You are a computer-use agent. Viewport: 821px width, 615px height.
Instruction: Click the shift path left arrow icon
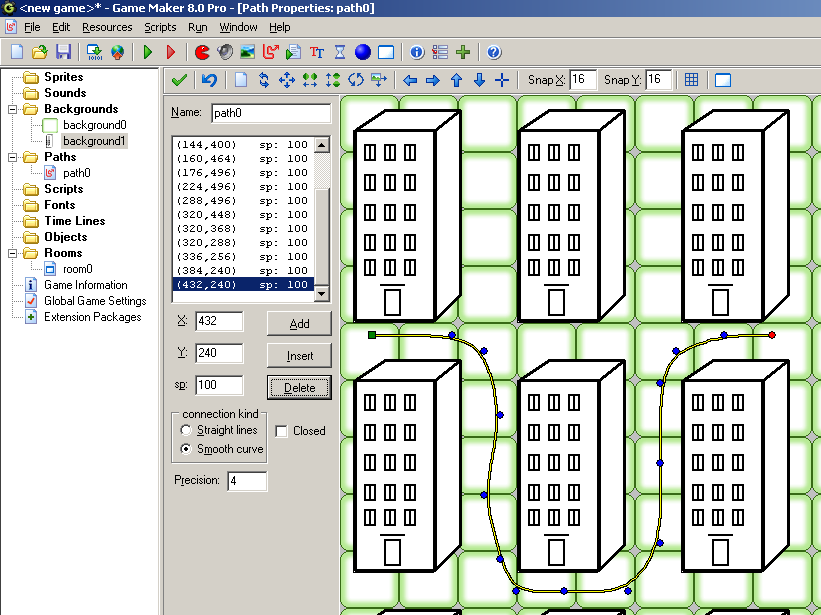click(410, 80)
